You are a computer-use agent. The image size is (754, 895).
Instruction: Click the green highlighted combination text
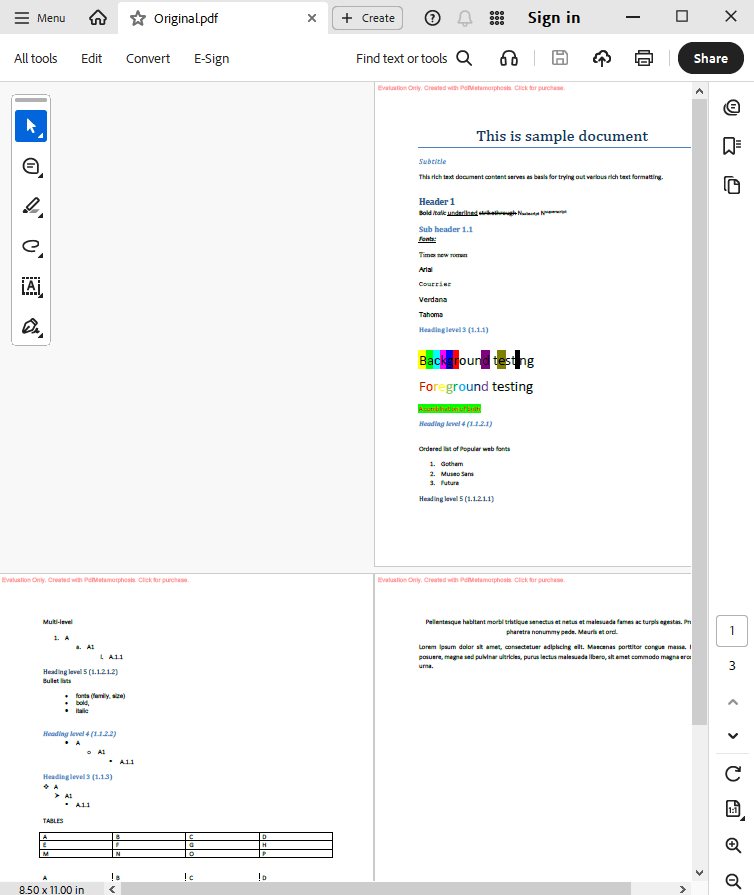[449, 409]
